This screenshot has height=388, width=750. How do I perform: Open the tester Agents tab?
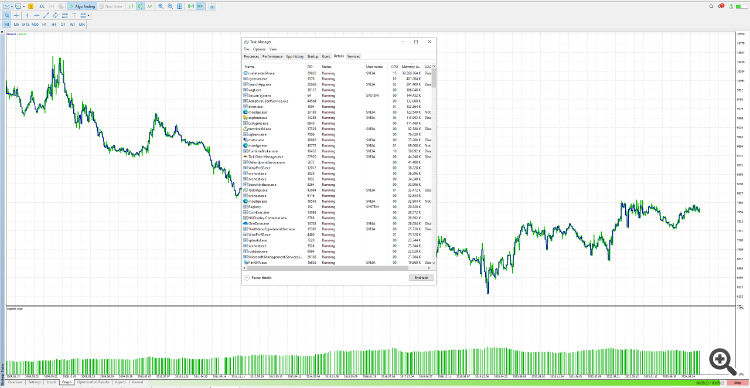coord(120,382)
